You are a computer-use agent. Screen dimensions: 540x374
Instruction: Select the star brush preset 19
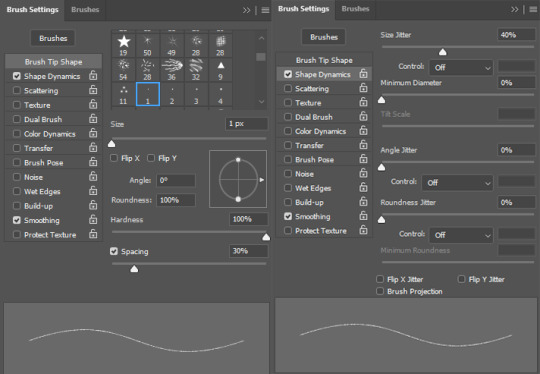124,46
